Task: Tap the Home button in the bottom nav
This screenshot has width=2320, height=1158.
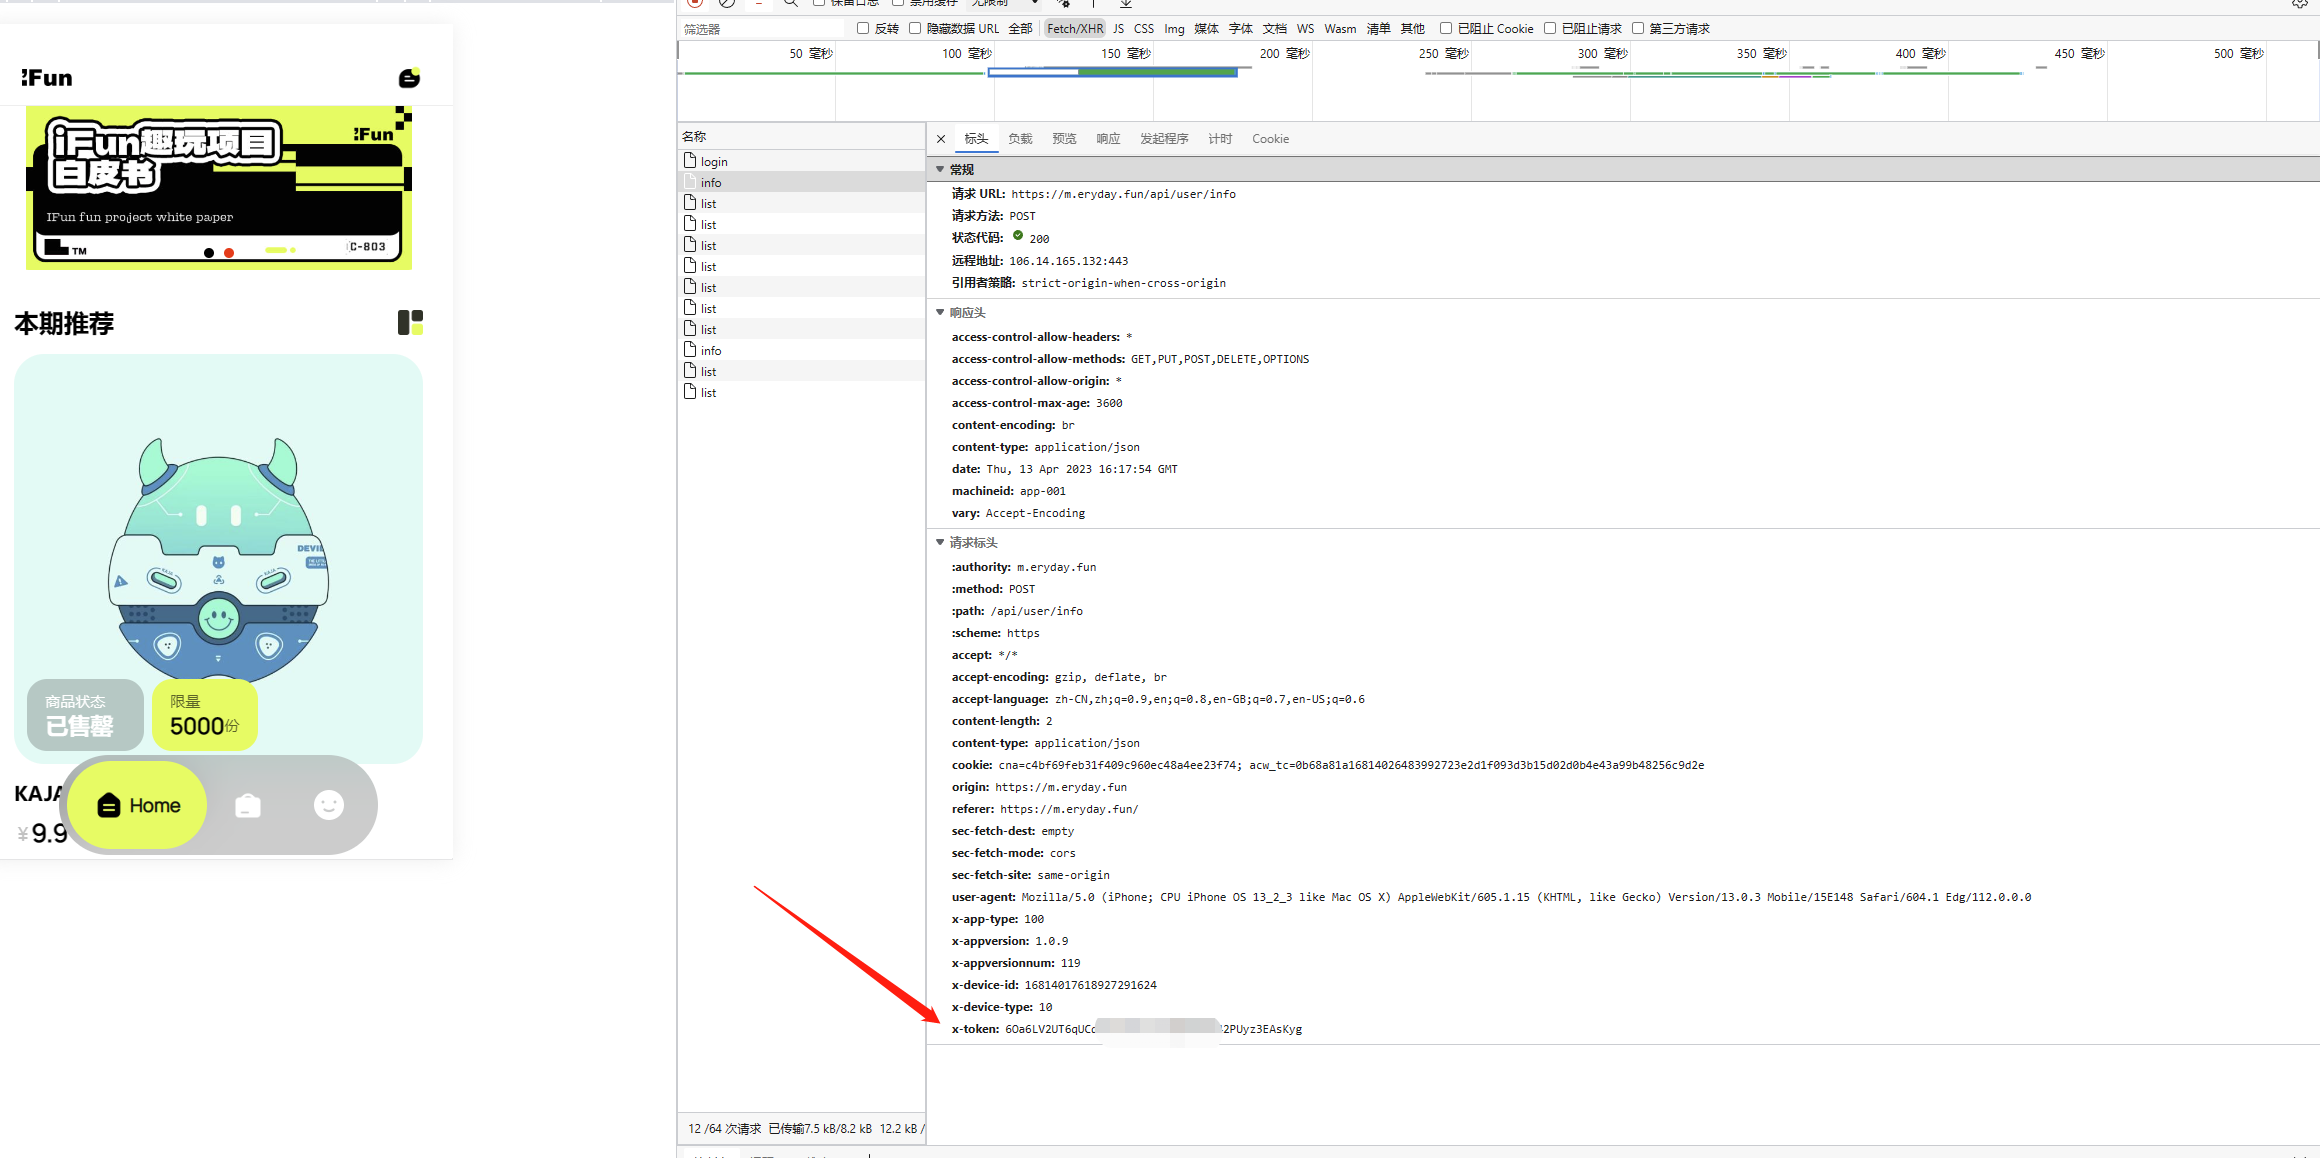Action: pos(138,805)
